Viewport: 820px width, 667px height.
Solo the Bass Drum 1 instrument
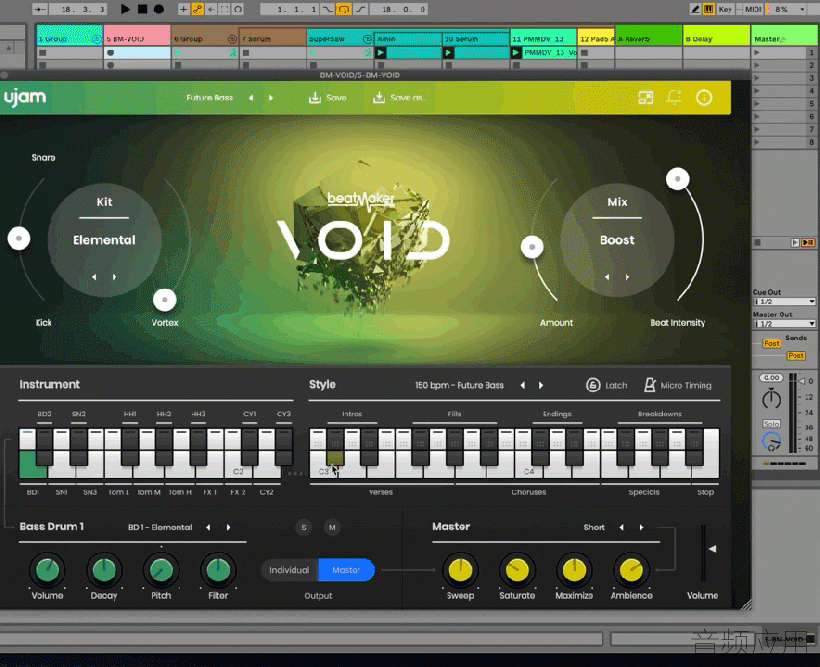coord(304,527)
